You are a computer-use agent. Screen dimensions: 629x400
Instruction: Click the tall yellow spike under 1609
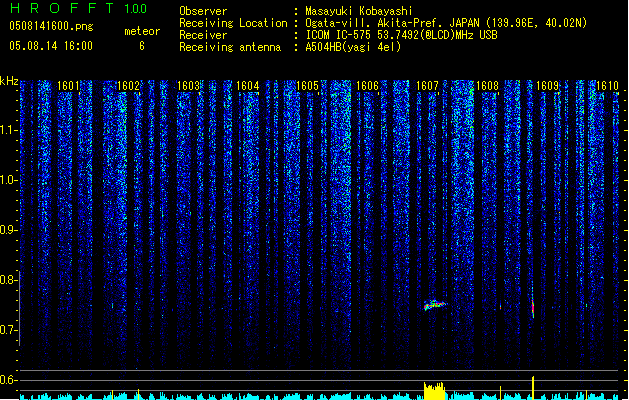click(533, 388)
